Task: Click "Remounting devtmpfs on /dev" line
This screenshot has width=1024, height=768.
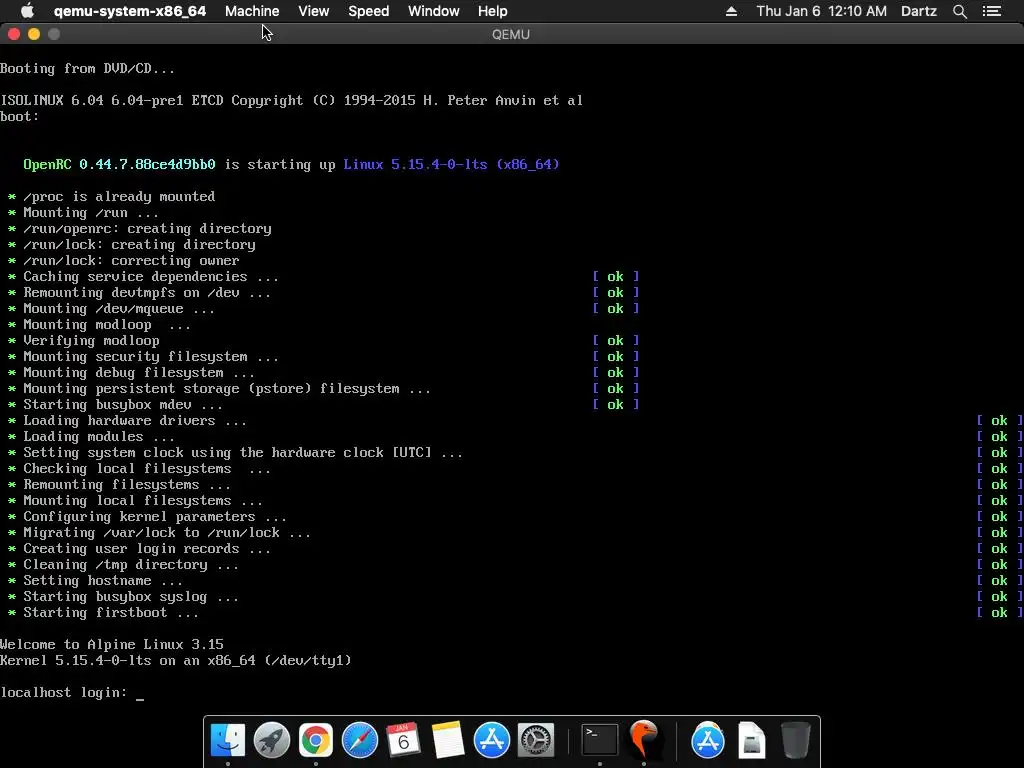Action: (147, 293)
